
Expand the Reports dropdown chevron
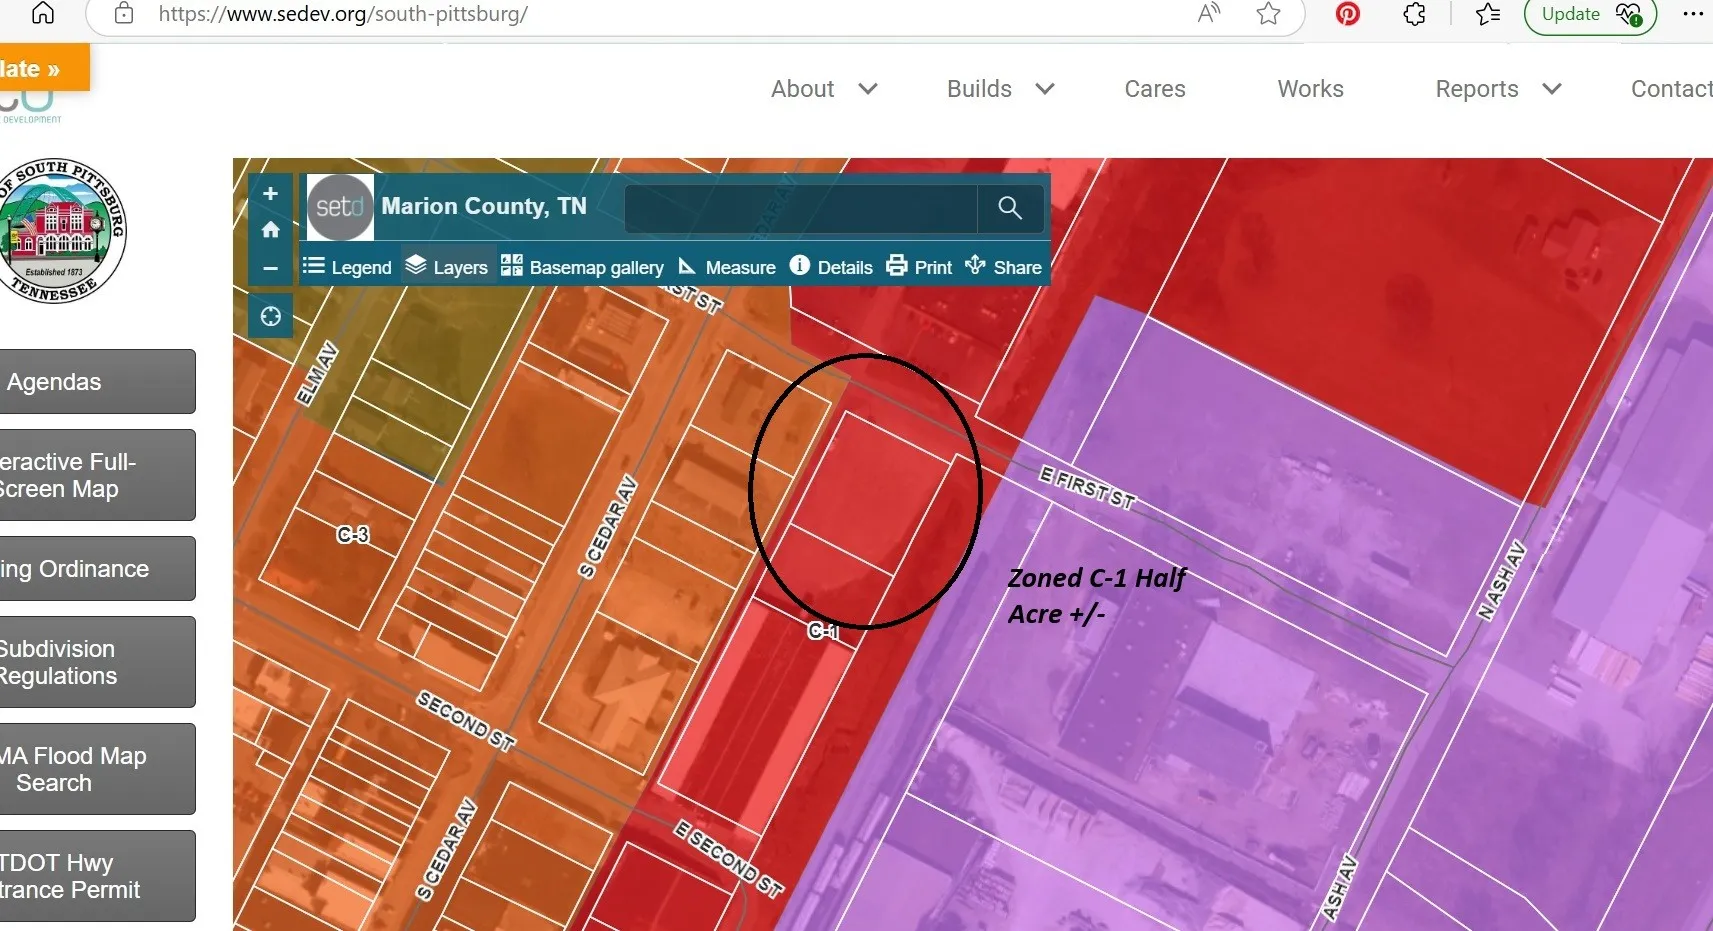(x=1552, y=89)
